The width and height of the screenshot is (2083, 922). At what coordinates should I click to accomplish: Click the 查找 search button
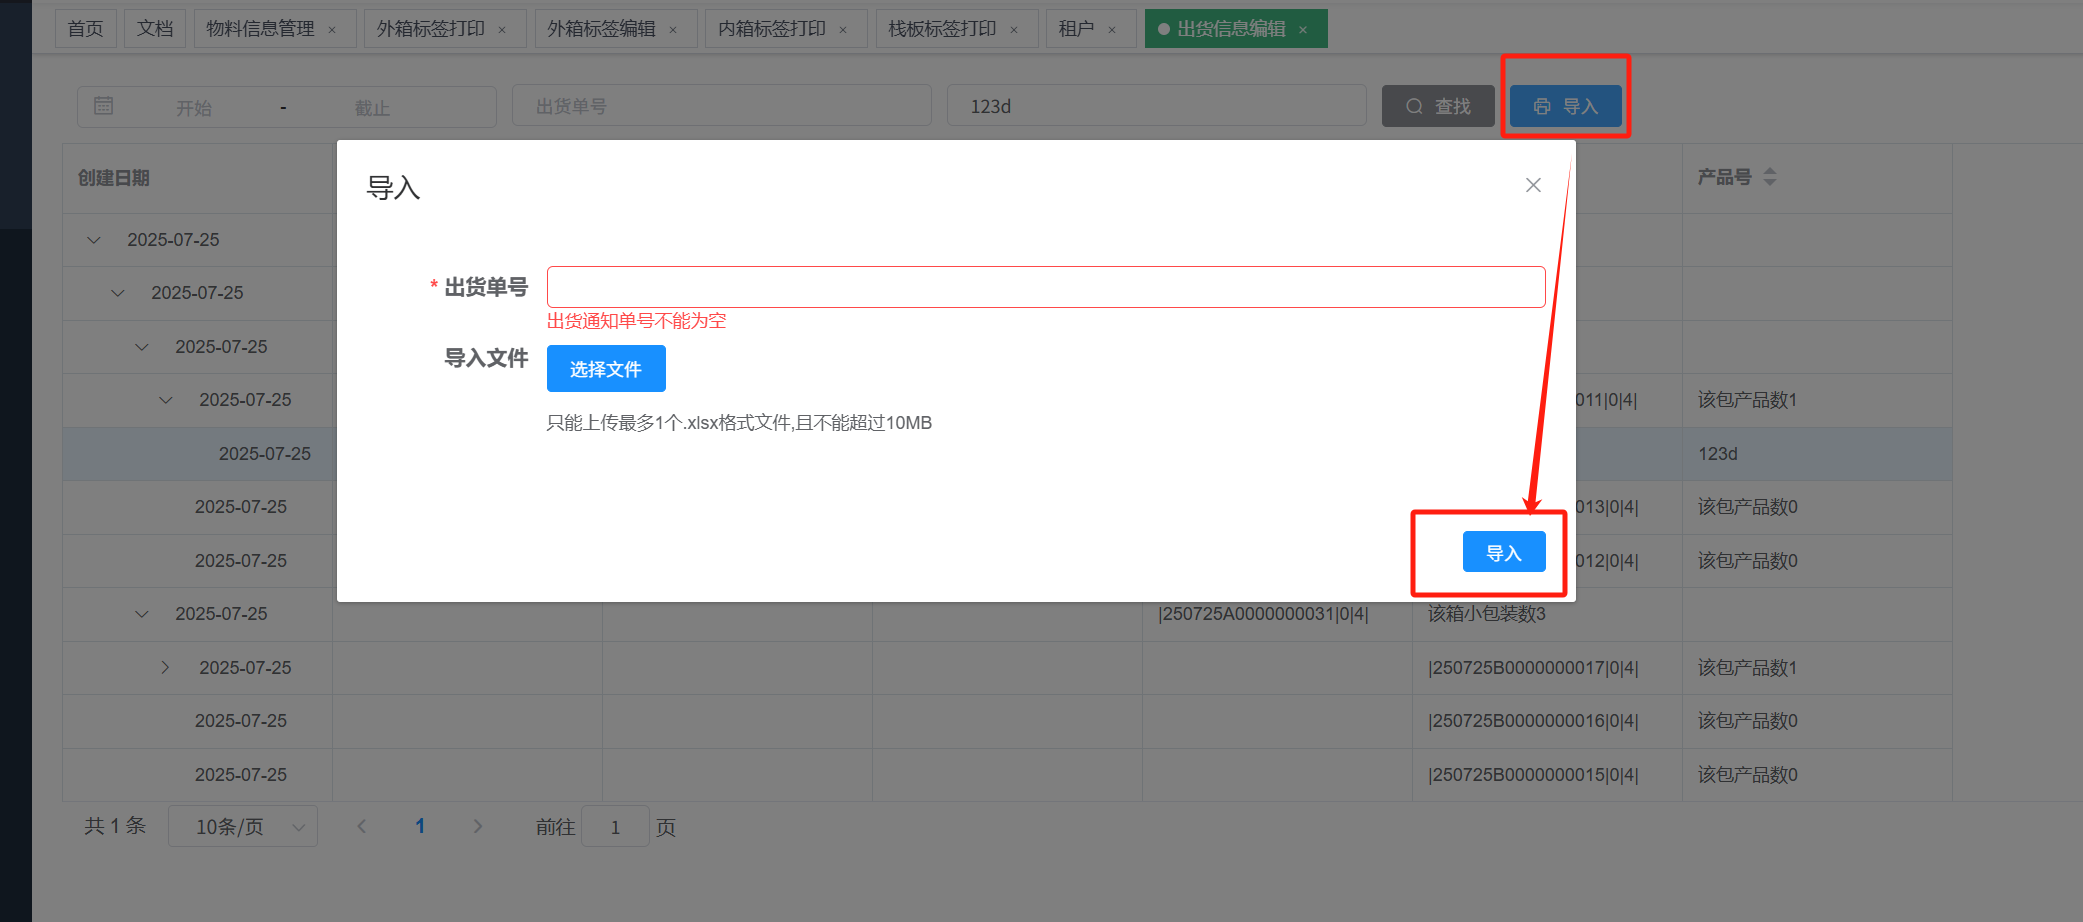1437,106
